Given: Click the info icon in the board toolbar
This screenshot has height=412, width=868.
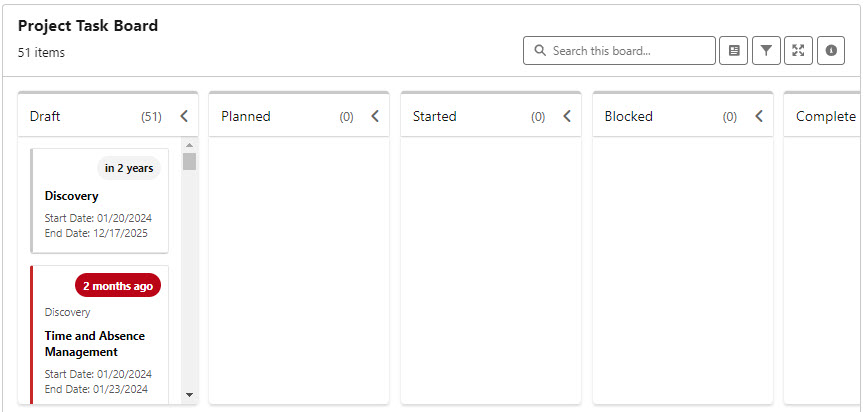Looking at the screenshot, I should 831,51.
